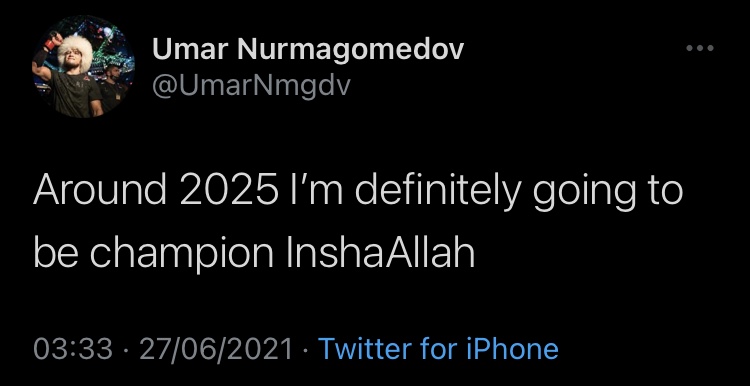Image resolution: width=750 pixels, height=386 pixels.
Task: Click the word iPhone in source label
Action: point(512,348)
